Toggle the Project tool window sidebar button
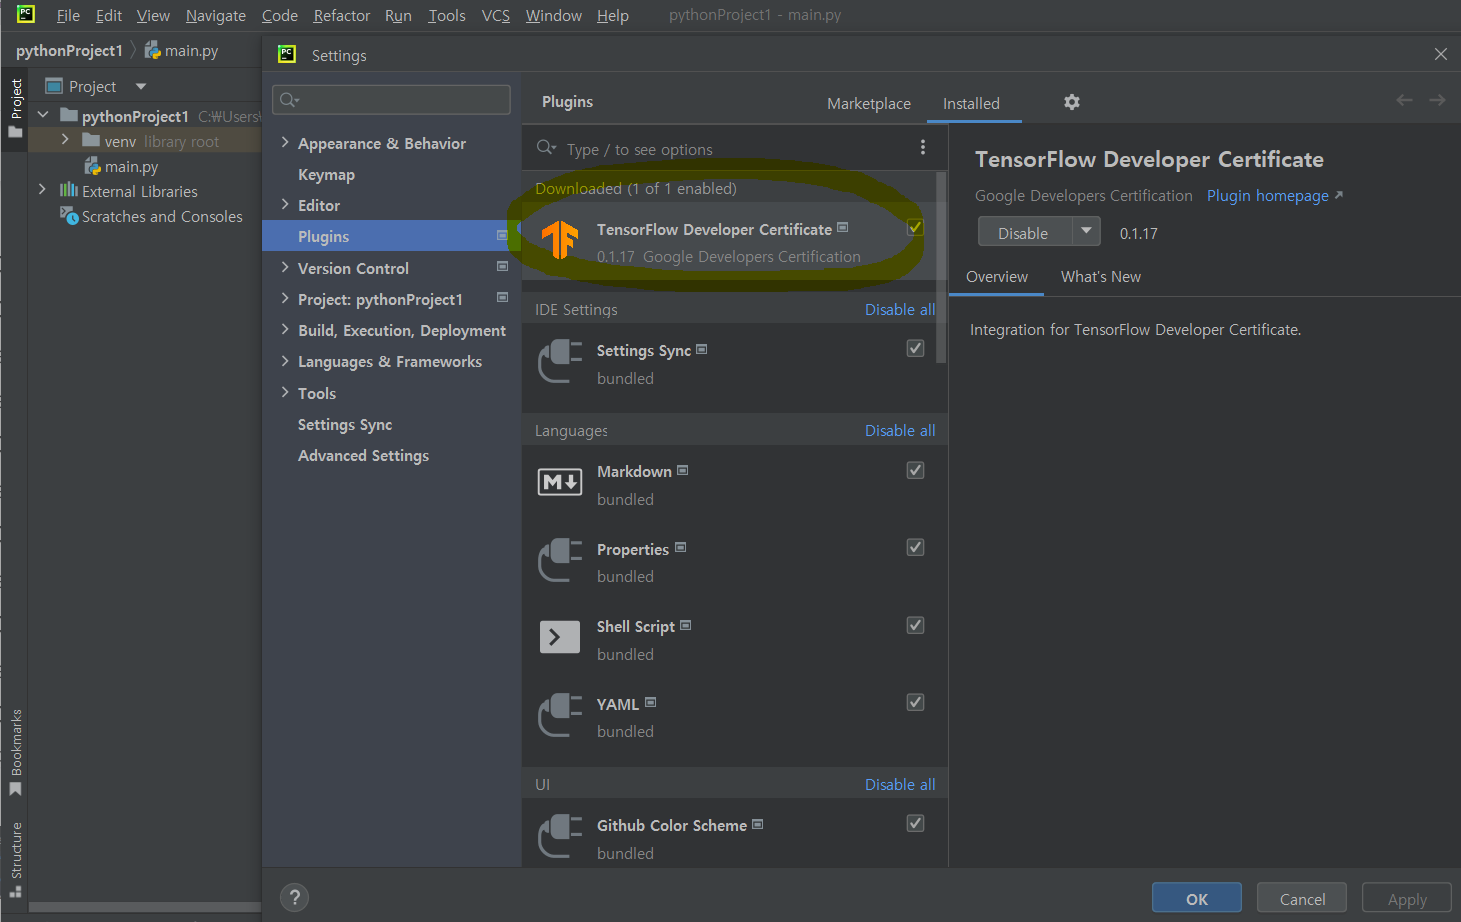 (16, 108)
